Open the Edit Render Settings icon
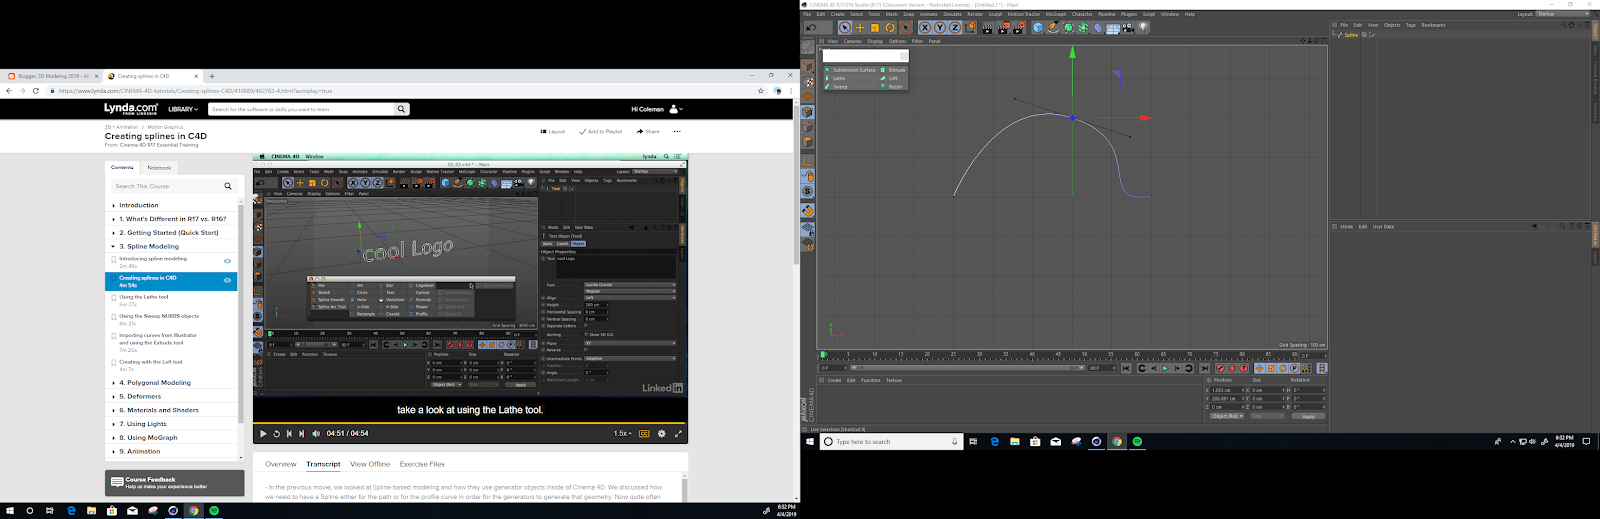 click(1019, 28)
